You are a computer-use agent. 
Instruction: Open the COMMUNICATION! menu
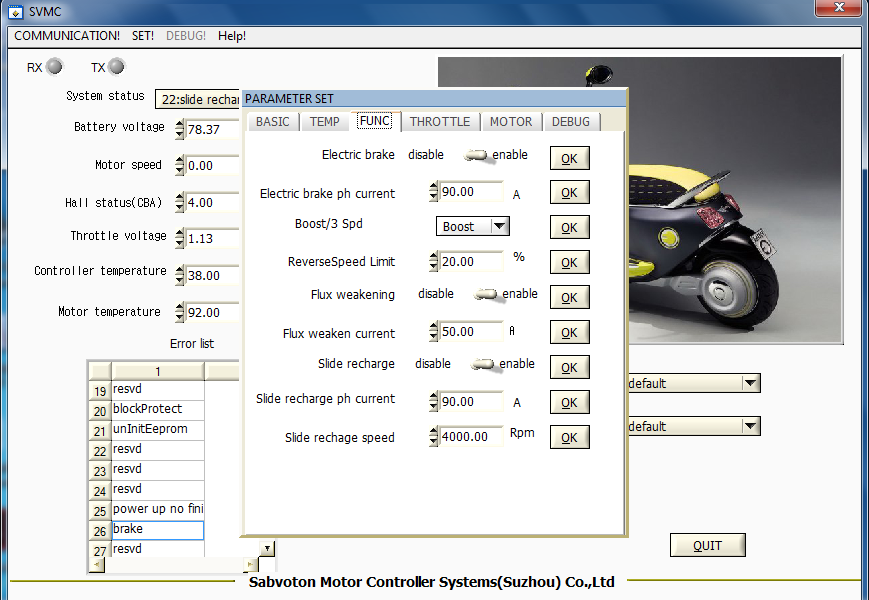click(x=67, y=36)
